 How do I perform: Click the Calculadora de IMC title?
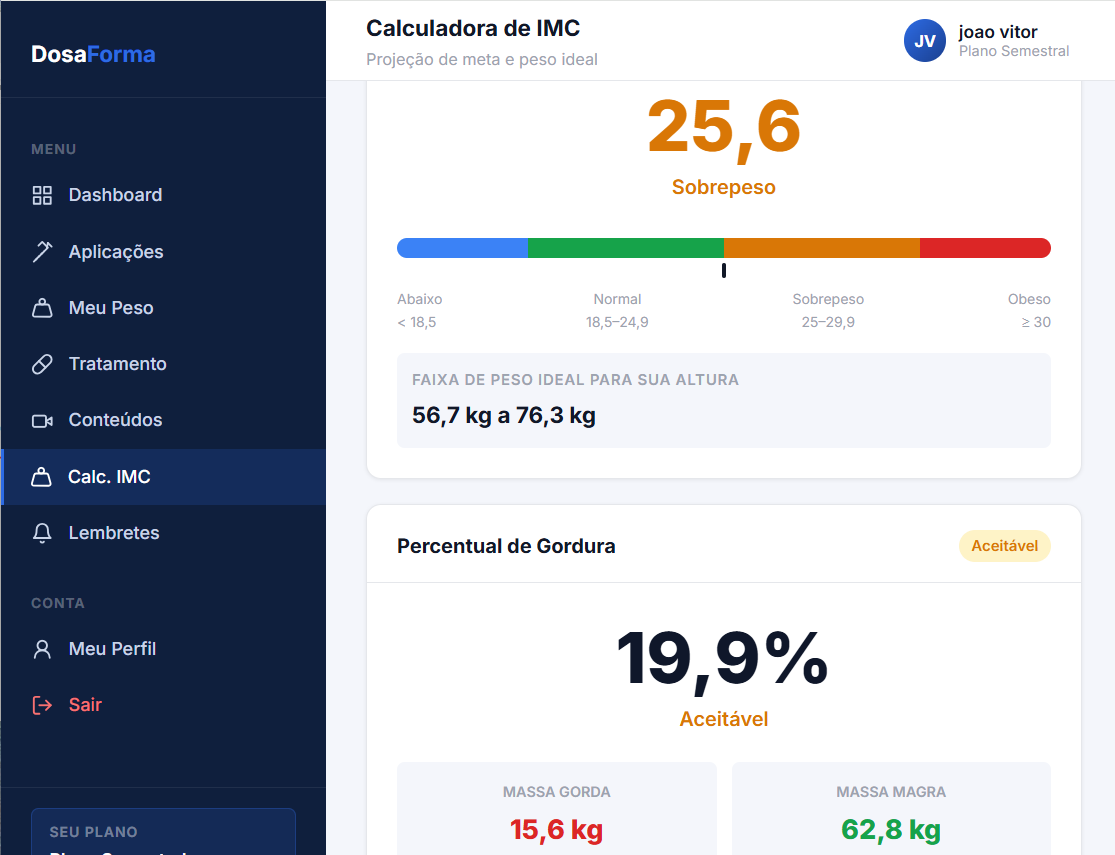[473, 28]
